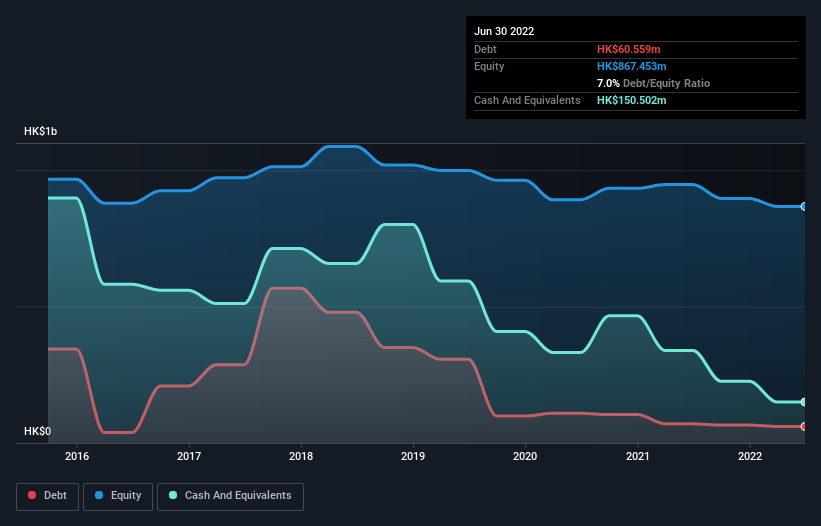821x526 pixels.
Task: Click the red Debt legend dot
Action: (x=32, y=495)
